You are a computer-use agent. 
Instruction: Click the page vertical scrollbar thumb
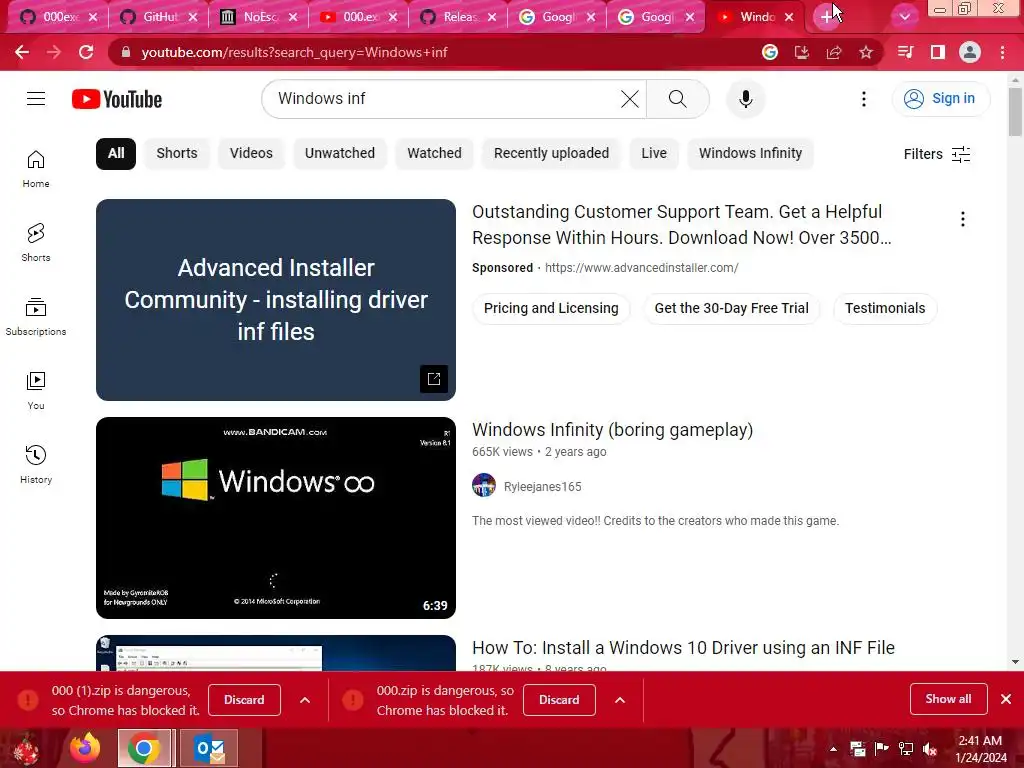click(1015, 111)
